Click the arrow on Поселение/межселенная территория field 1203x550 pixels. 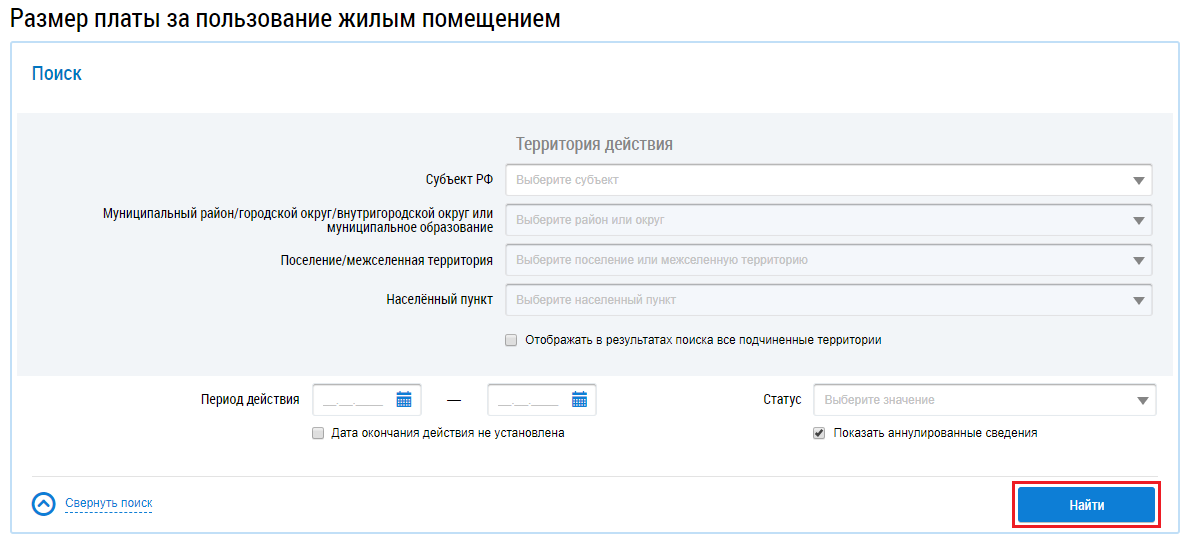1138,260
